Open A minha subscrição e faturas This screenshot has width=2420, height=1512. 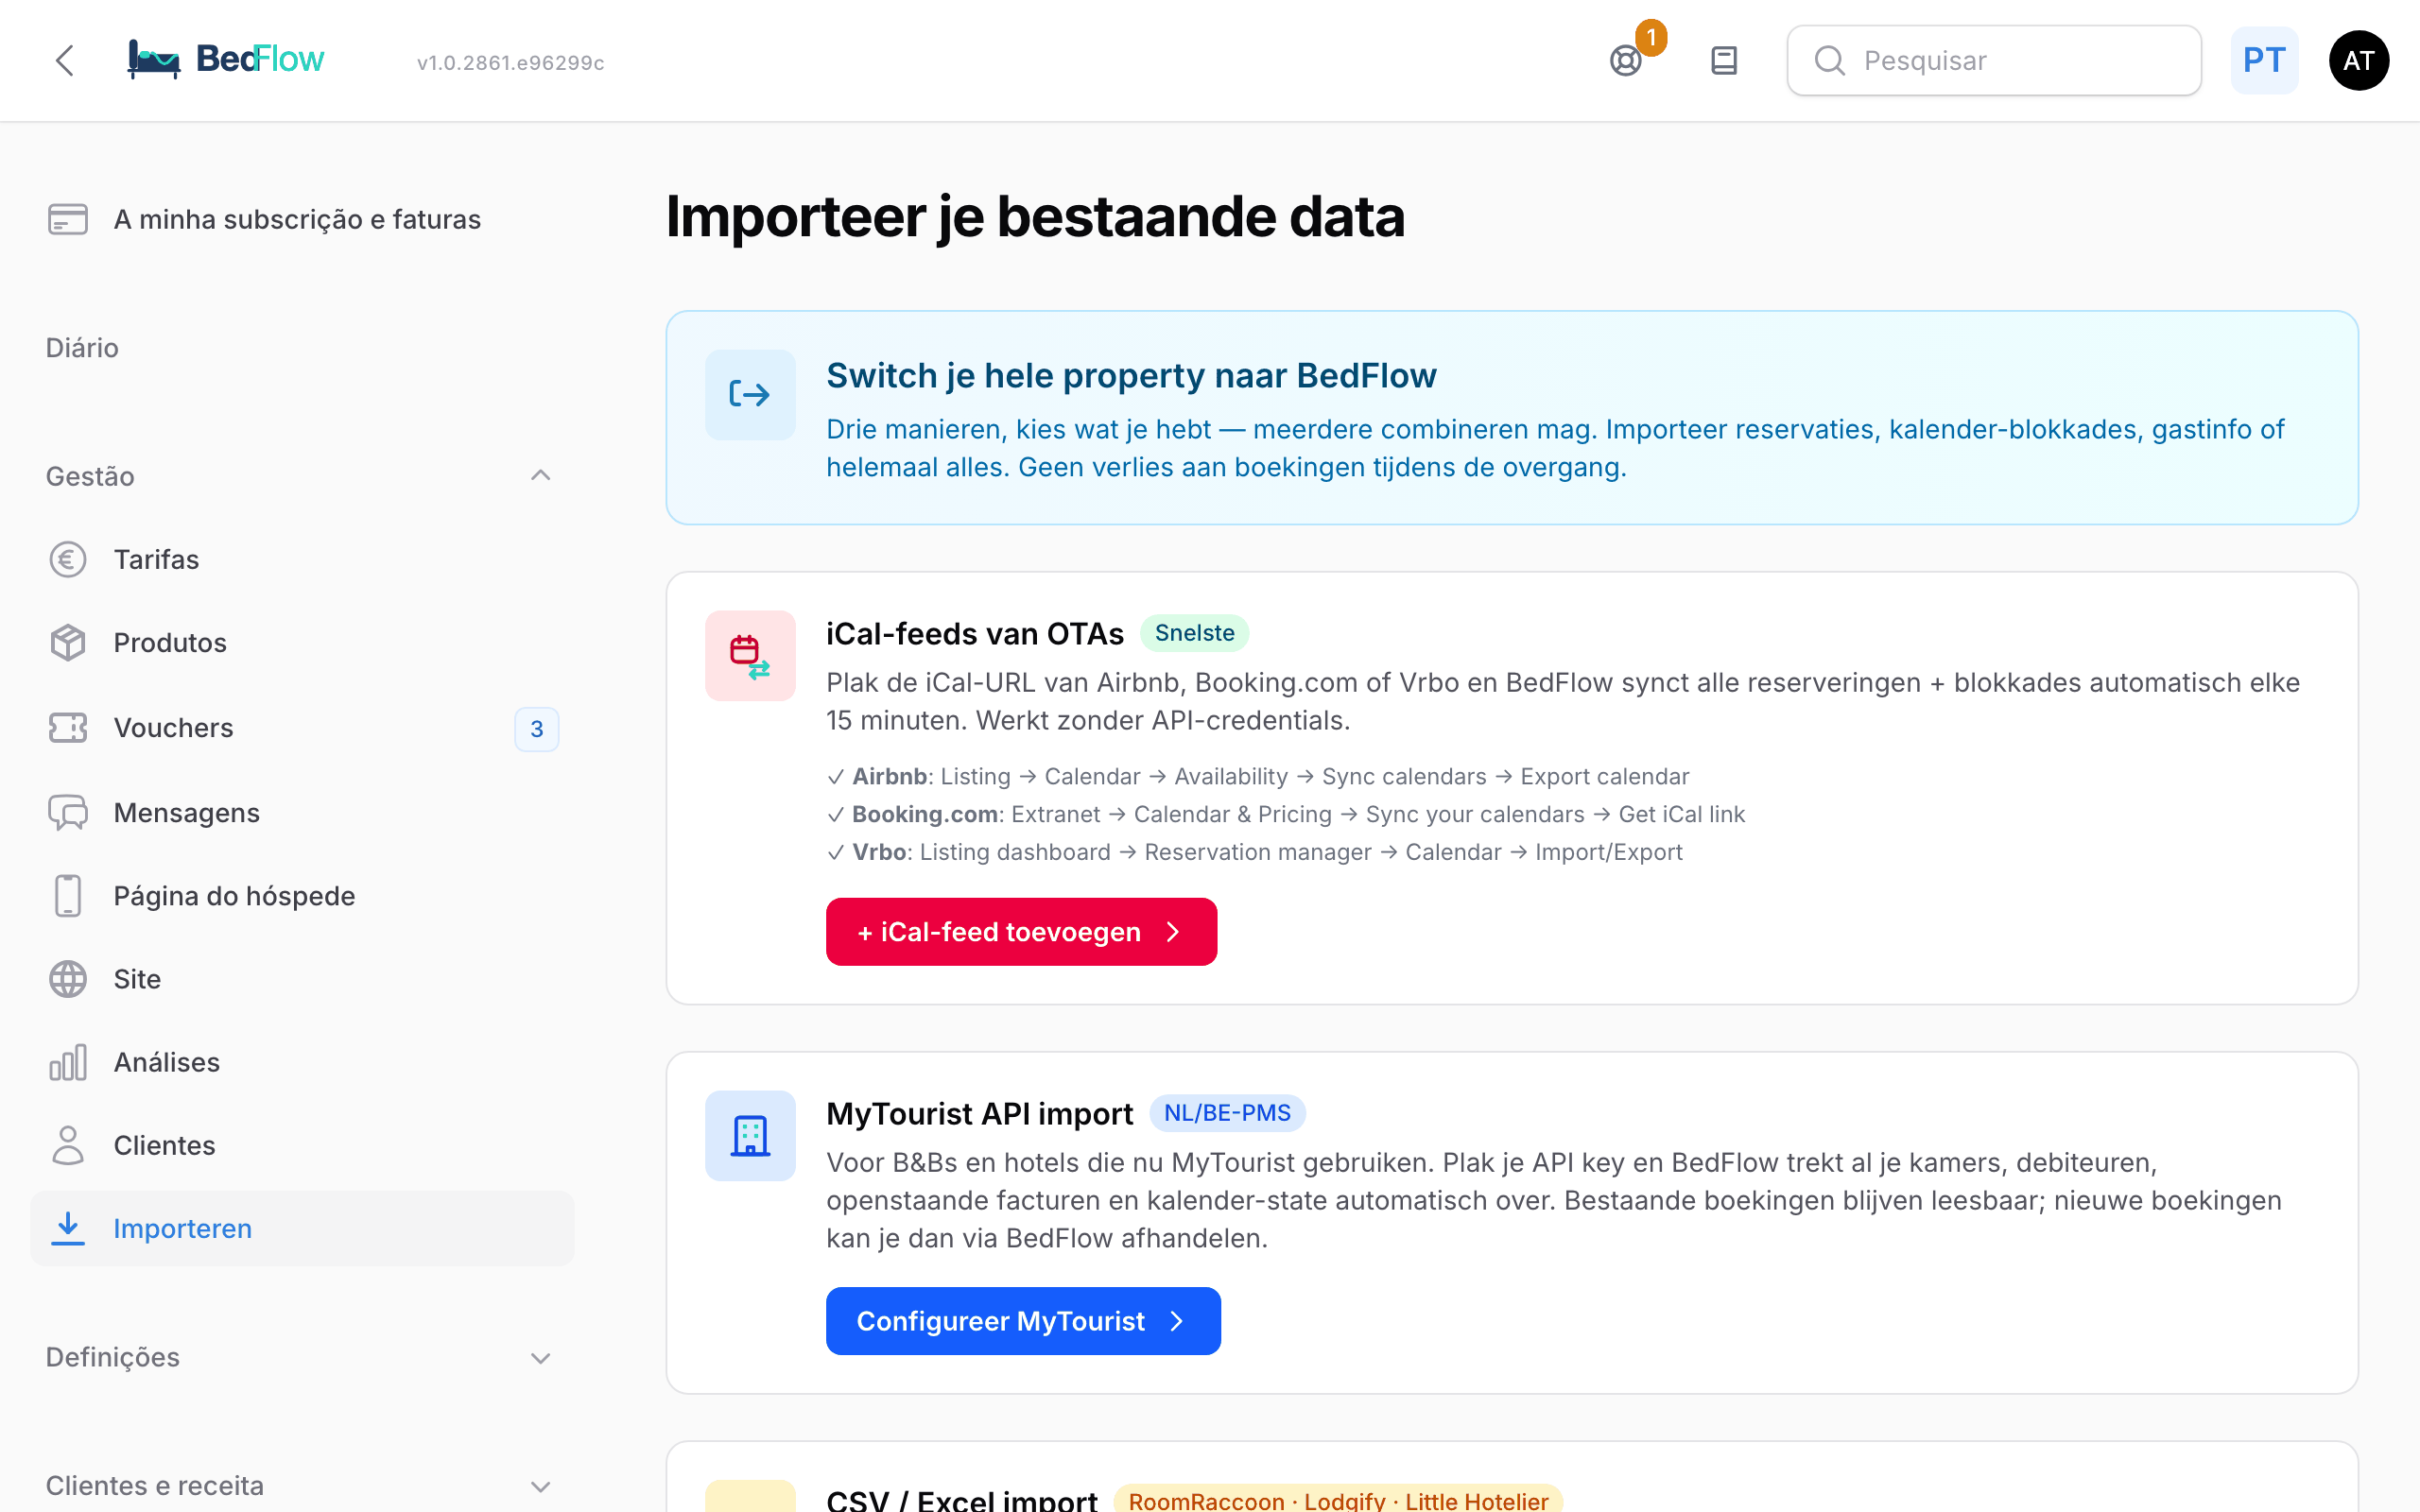302,219
